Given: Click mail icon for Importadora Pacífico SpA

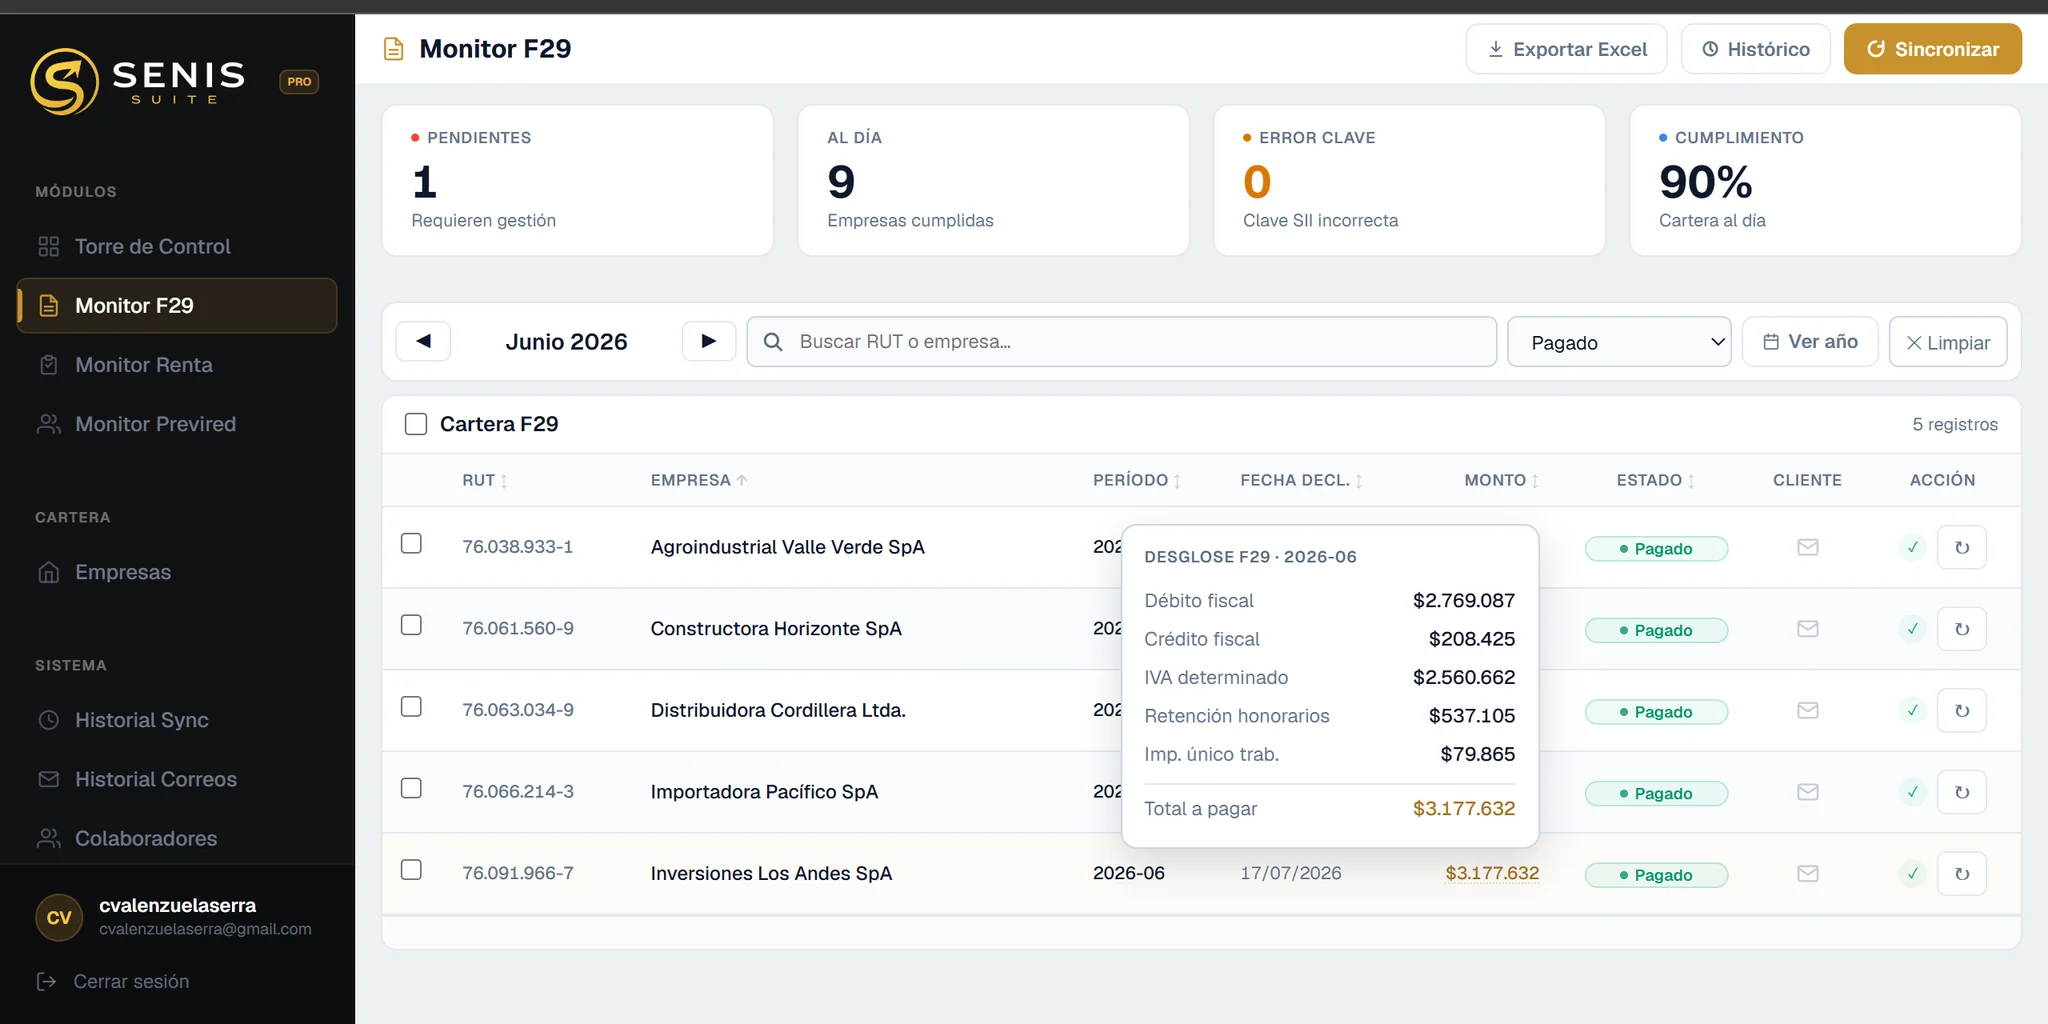Looking at the screenshot, I should click(x=1807, y=792).
